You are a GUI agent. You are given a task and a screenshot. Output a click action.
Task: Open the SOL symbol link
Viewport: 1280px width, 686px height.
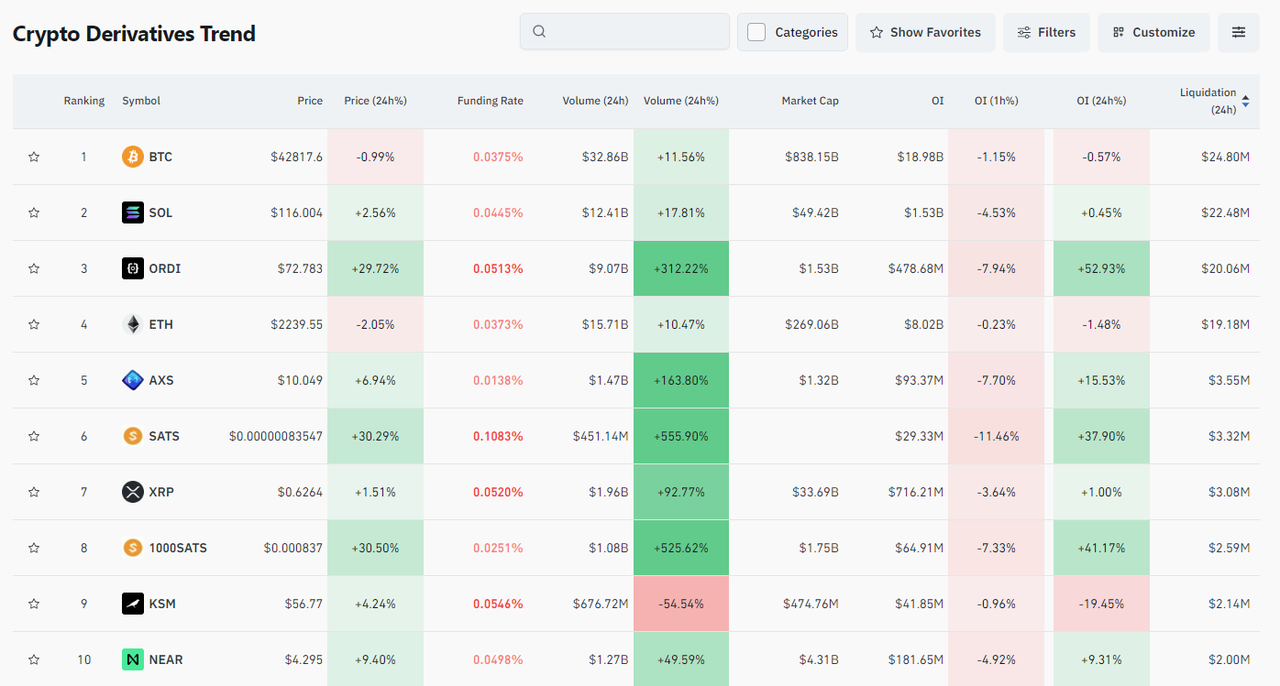point(160,213)
